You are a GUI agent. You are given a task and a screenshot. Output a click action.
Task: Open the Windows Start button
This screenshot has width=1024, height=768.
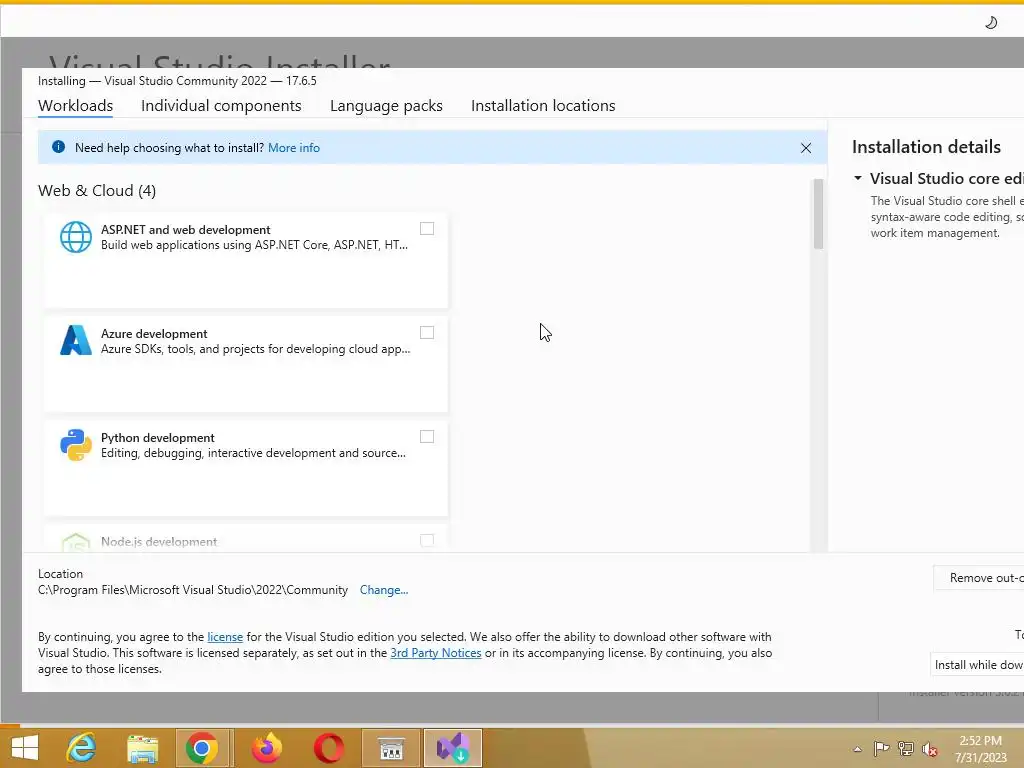click(x=25, y=748)
